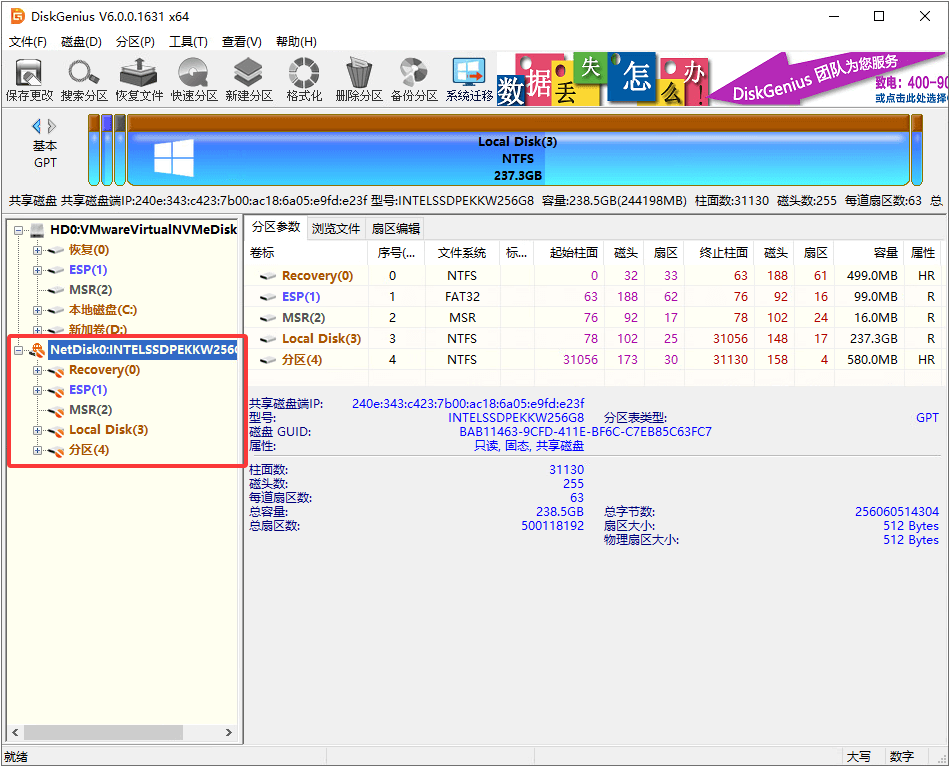
Task: Select the 删除分区 delete partition tool
Action: 359,80
